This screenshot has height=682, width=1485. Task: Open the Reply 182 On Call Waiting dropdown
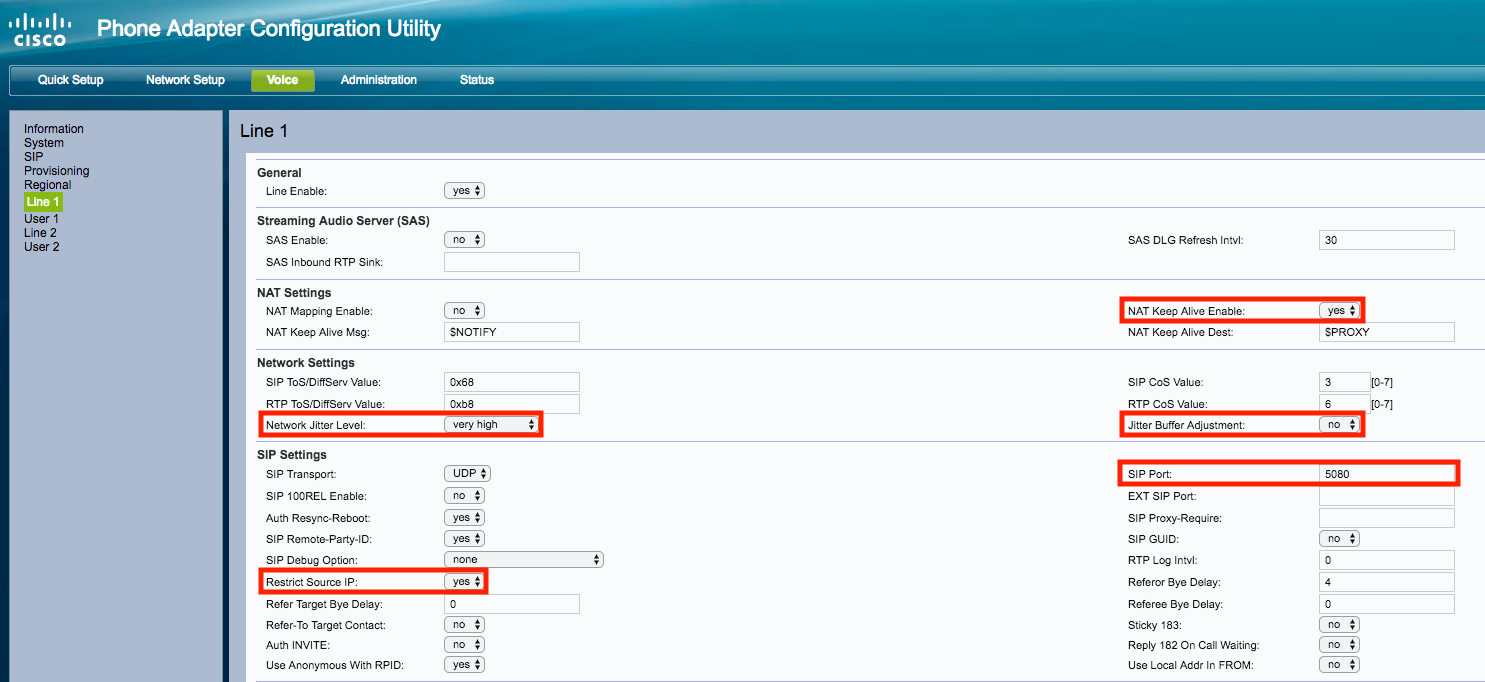click(1339, 646)
